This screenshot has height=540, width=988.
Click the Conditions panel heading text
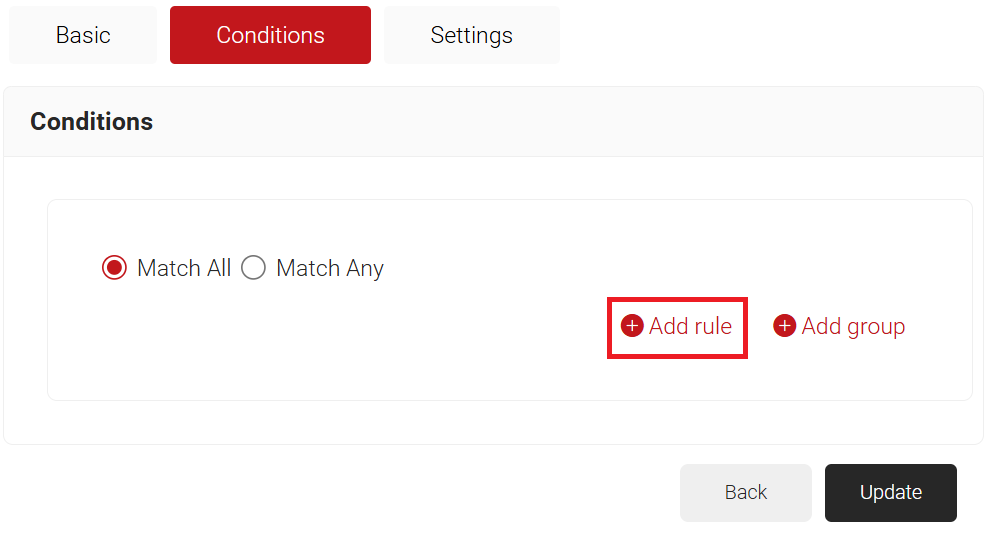point(92,122)
